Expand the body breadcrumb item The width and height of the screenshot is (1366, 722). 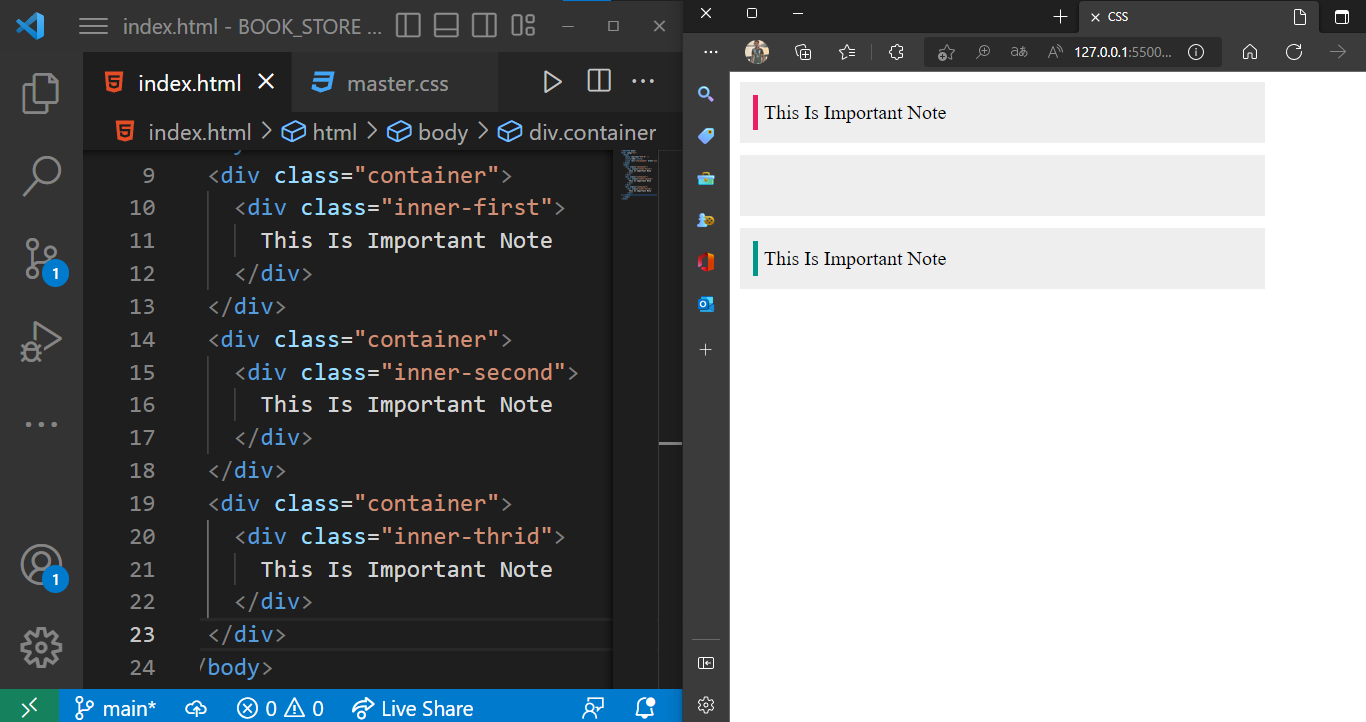(x=440, y=131)
